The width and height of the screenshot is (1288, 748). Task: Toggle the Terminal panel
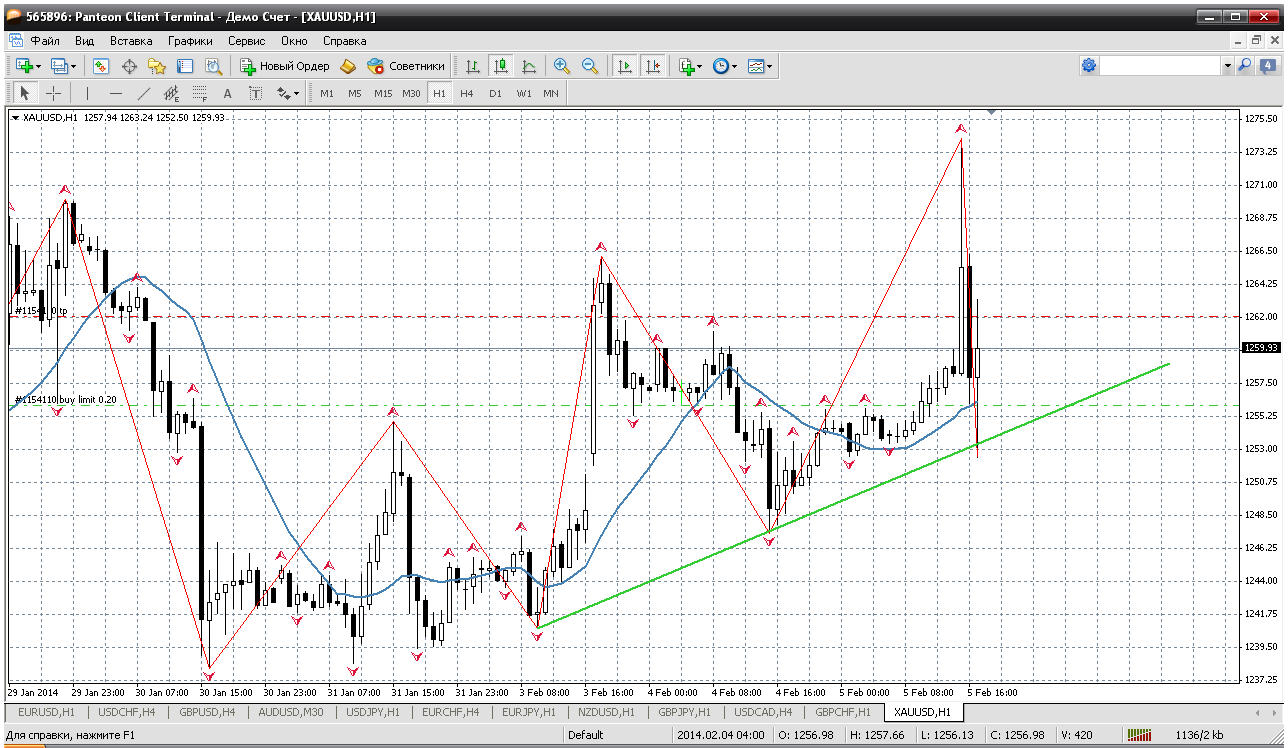click(x=185, y=66)
